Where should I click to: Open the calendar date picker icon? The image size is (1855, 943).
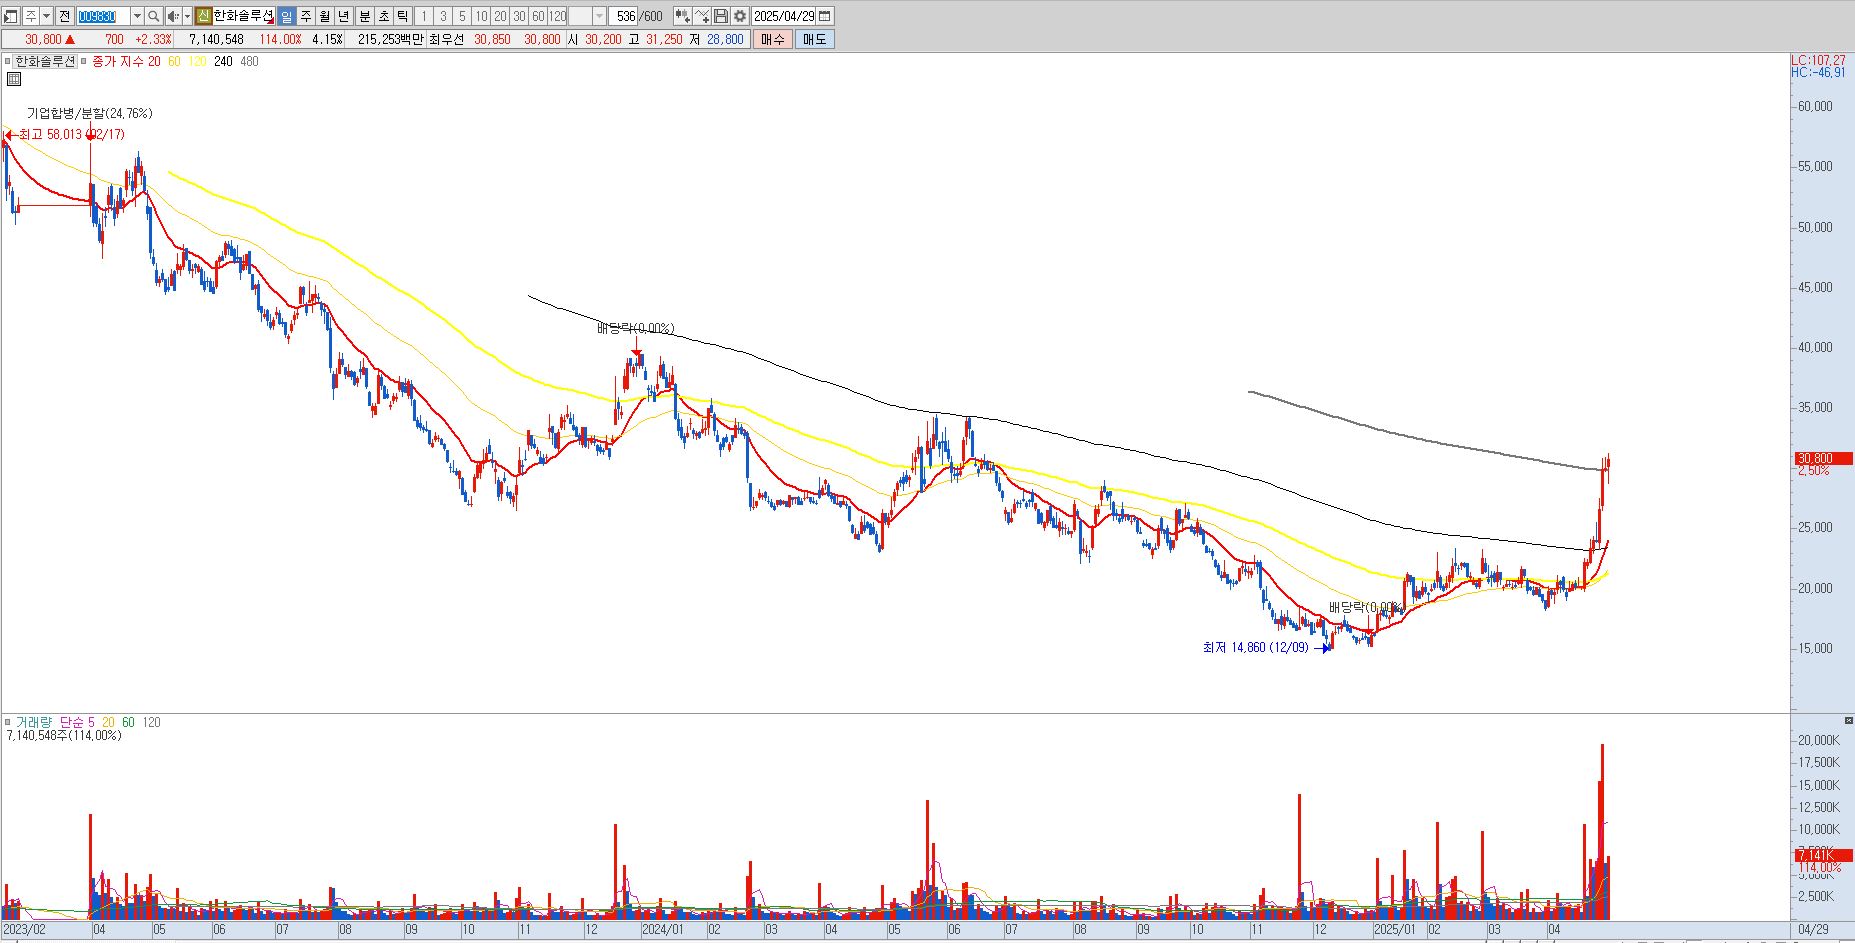click(824, 16)
